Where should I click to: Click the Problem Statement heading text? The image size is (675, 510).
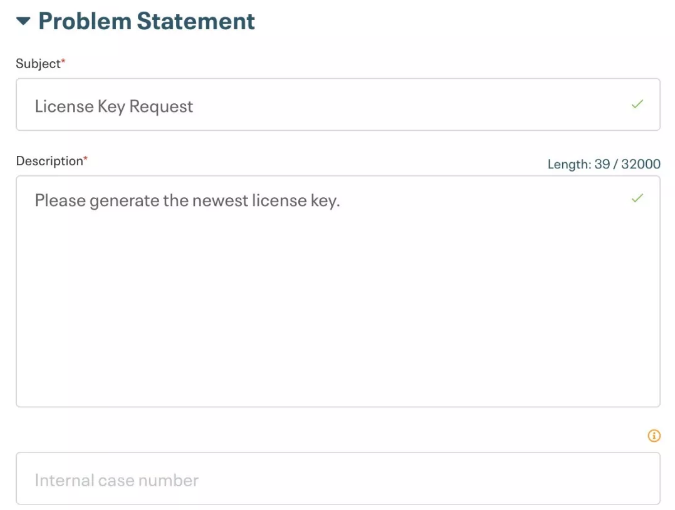147,21
